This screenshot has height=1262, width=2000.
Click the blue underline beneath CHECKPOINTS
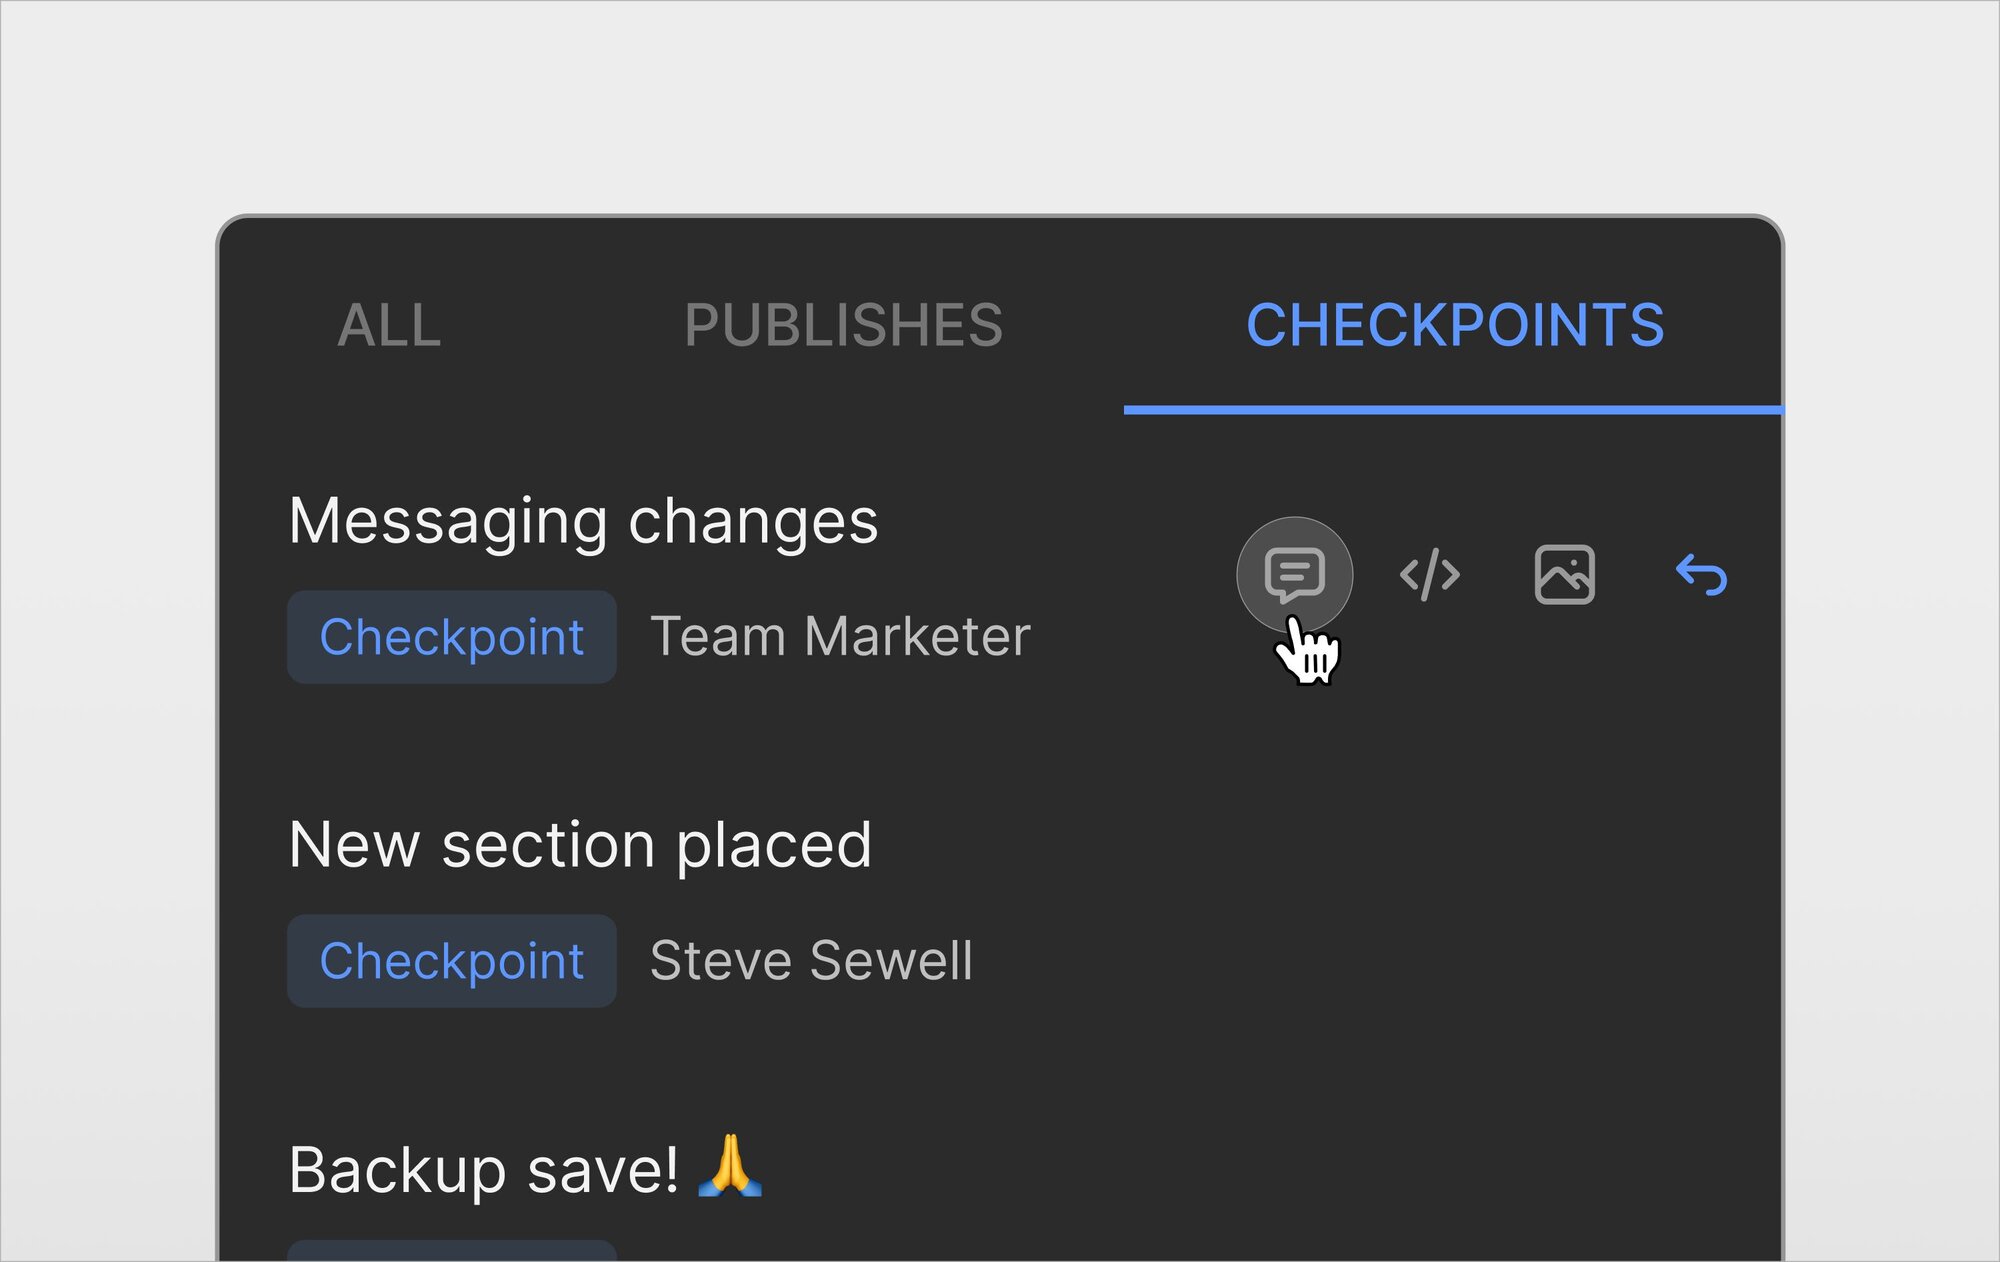(1453, 409)
